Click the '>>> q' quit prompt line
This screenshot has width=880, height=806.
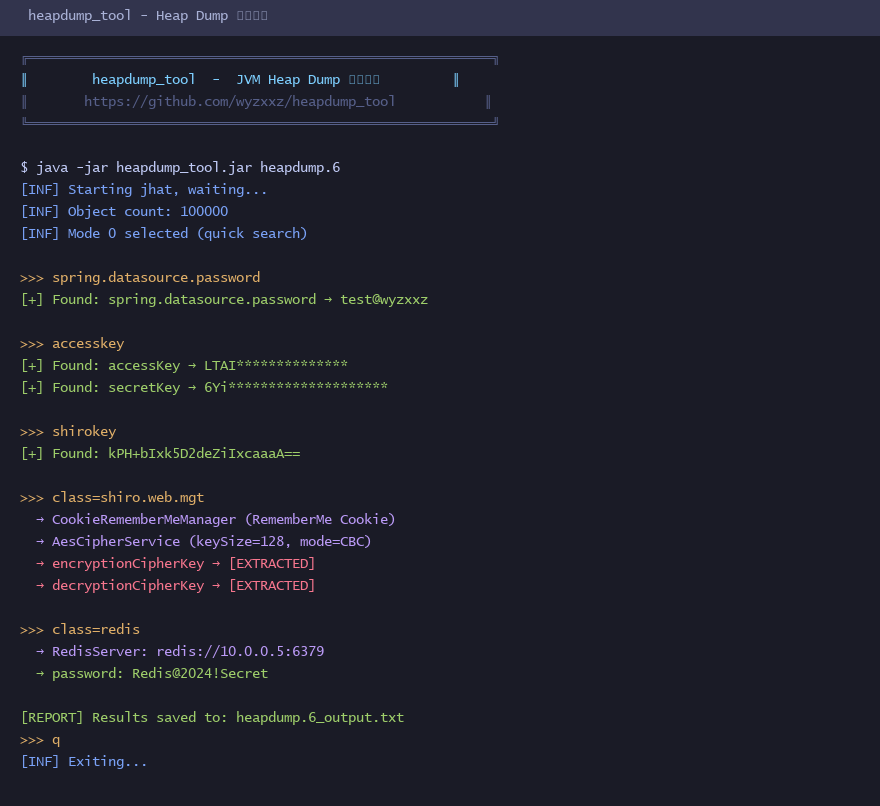tap(40, 740)
